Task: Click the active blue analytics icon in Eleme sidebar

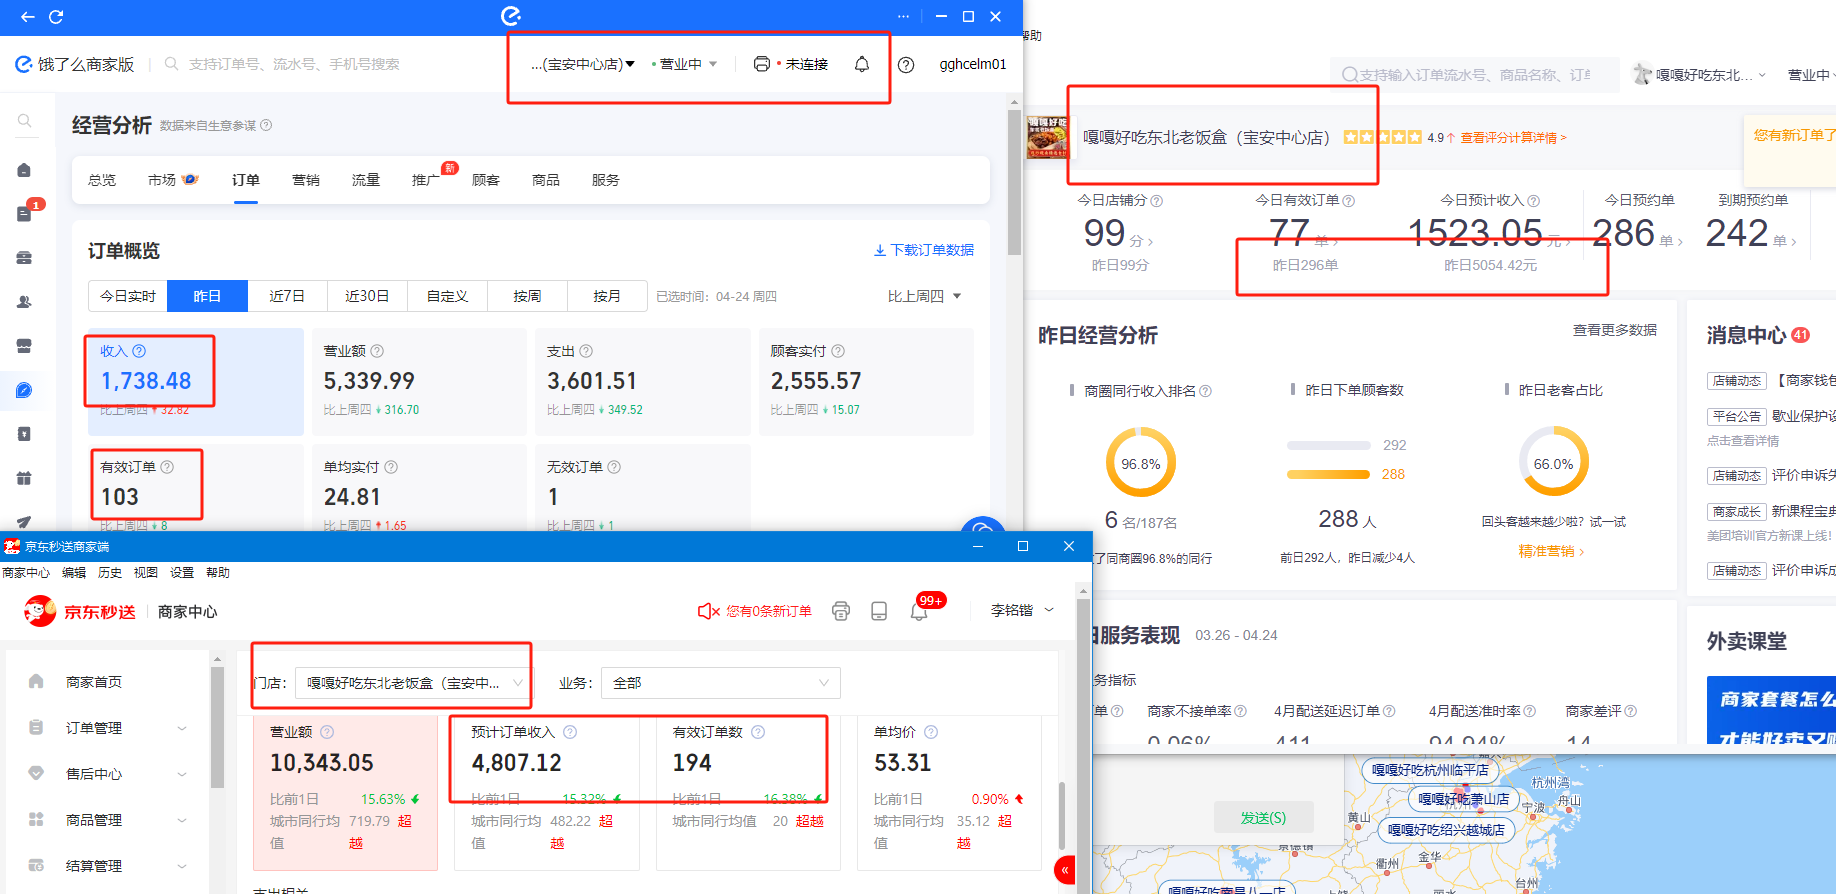Action: 24,390
